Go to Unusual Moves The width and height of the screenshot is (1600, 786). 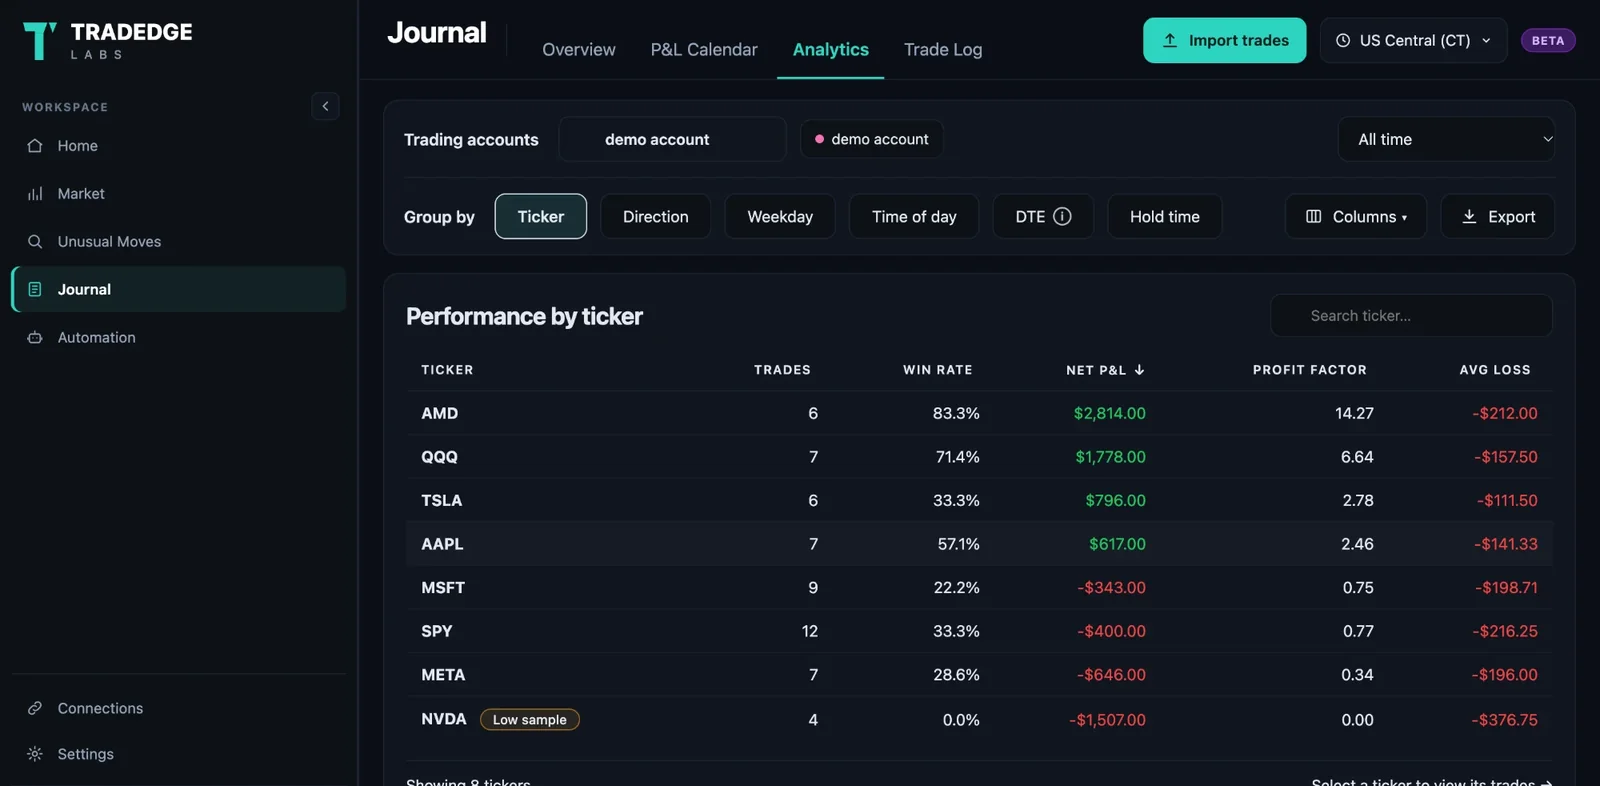(x=179, y=242)
